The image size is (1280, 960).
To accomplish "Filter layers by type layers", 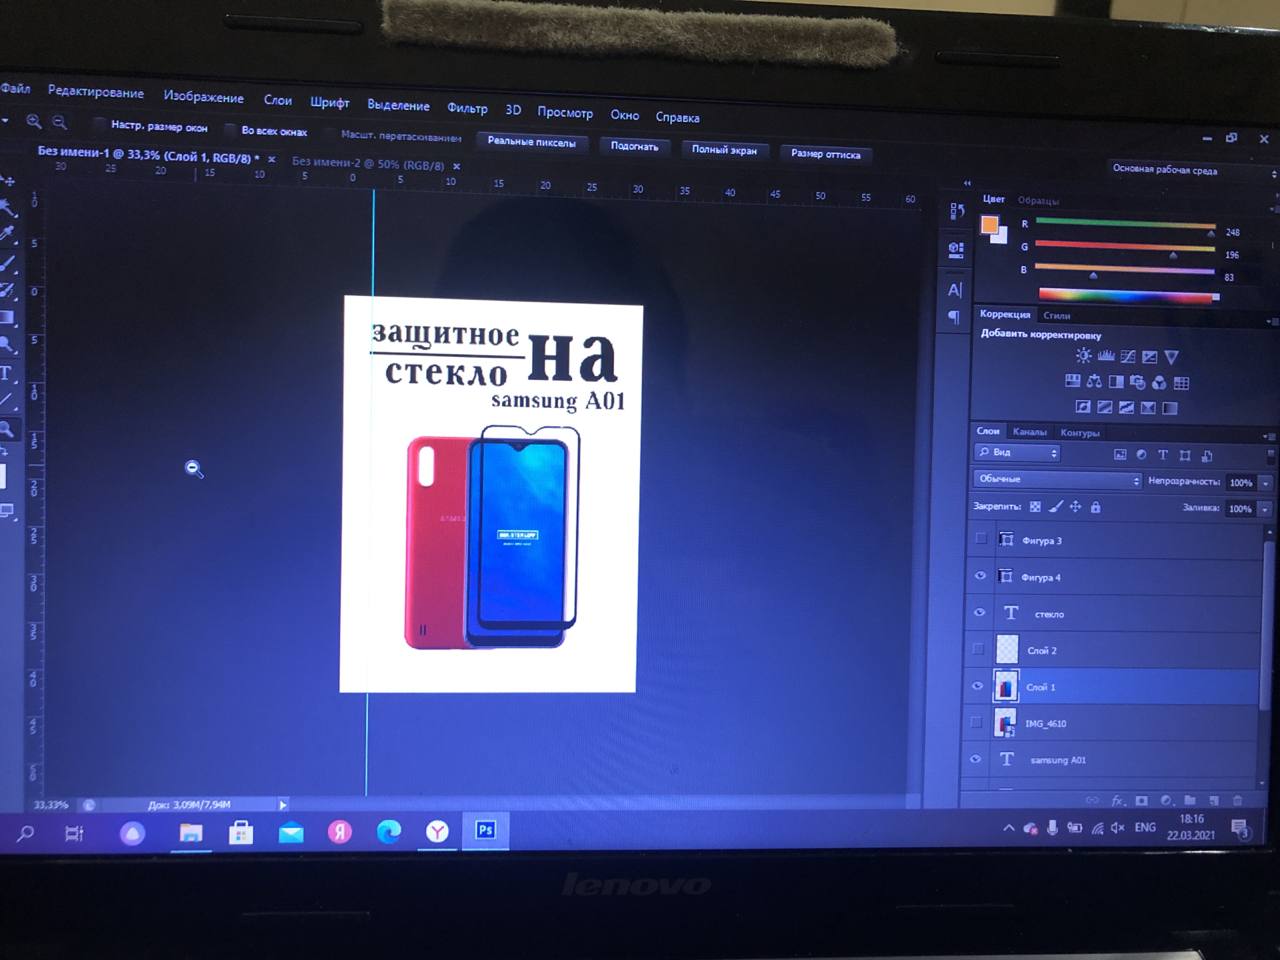I will coord(1163,455).
